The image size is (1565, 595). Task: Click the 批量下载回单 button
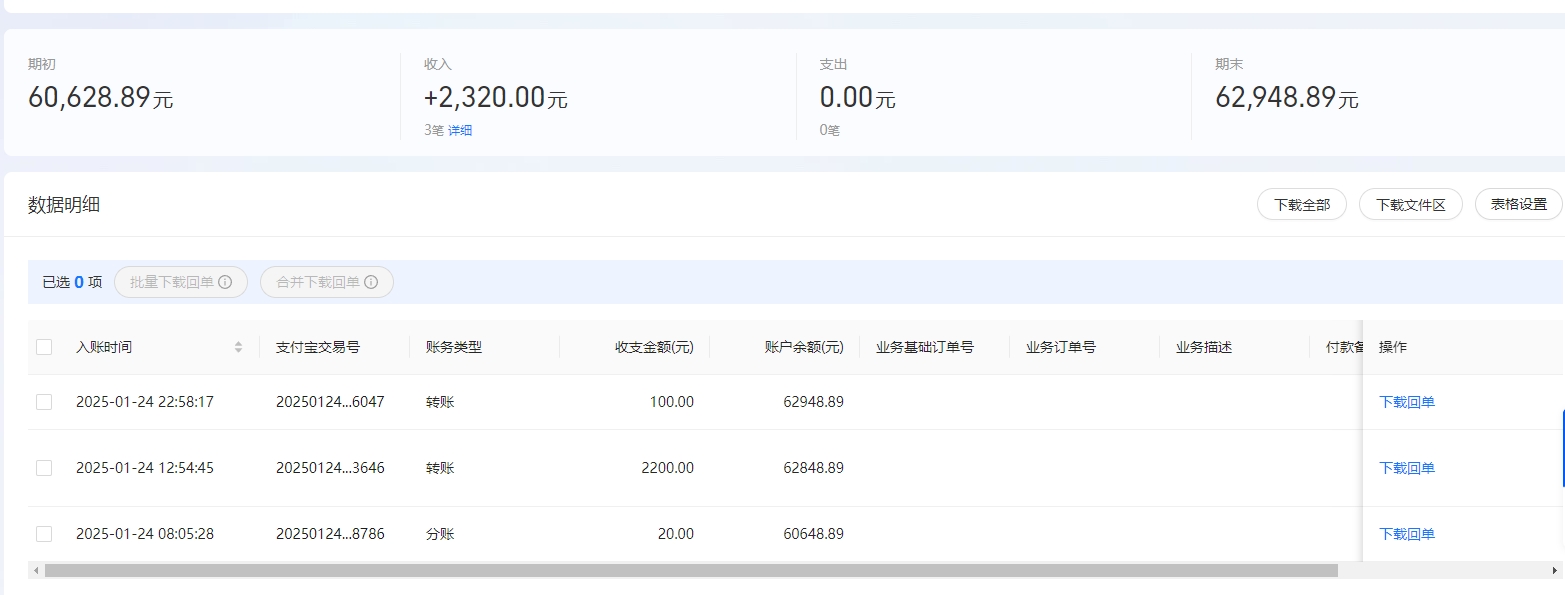click(181, 282)
